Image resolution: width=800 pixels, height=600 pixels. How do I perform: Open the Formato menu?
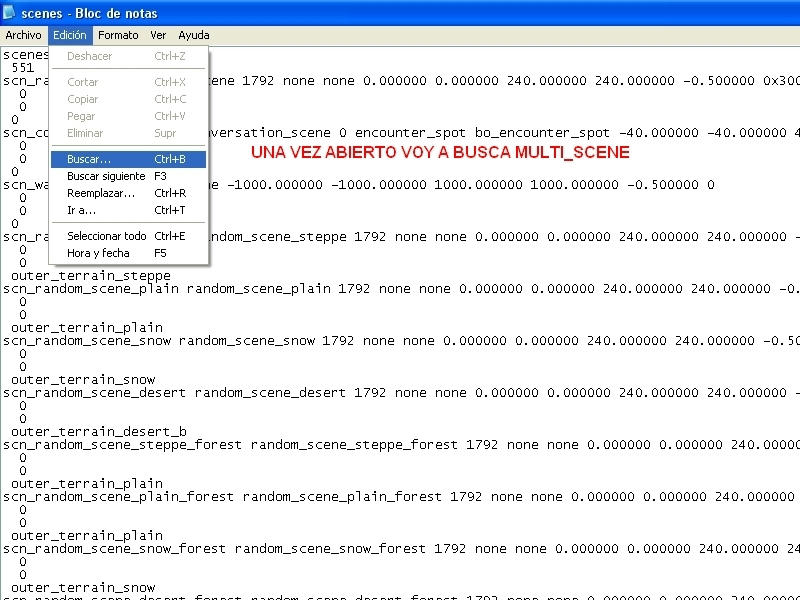click(x=118, y=35)
